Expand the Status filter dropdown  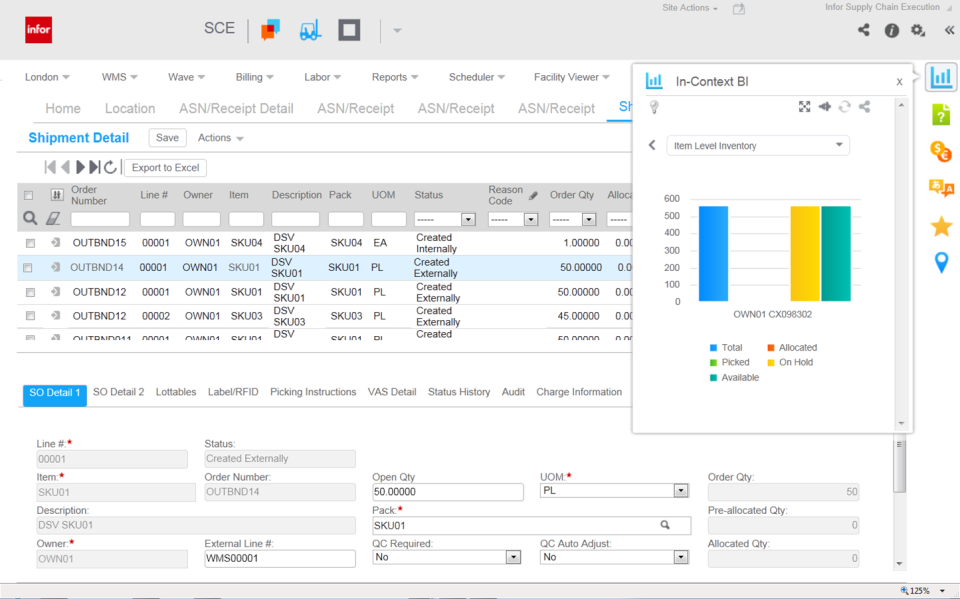468,218
